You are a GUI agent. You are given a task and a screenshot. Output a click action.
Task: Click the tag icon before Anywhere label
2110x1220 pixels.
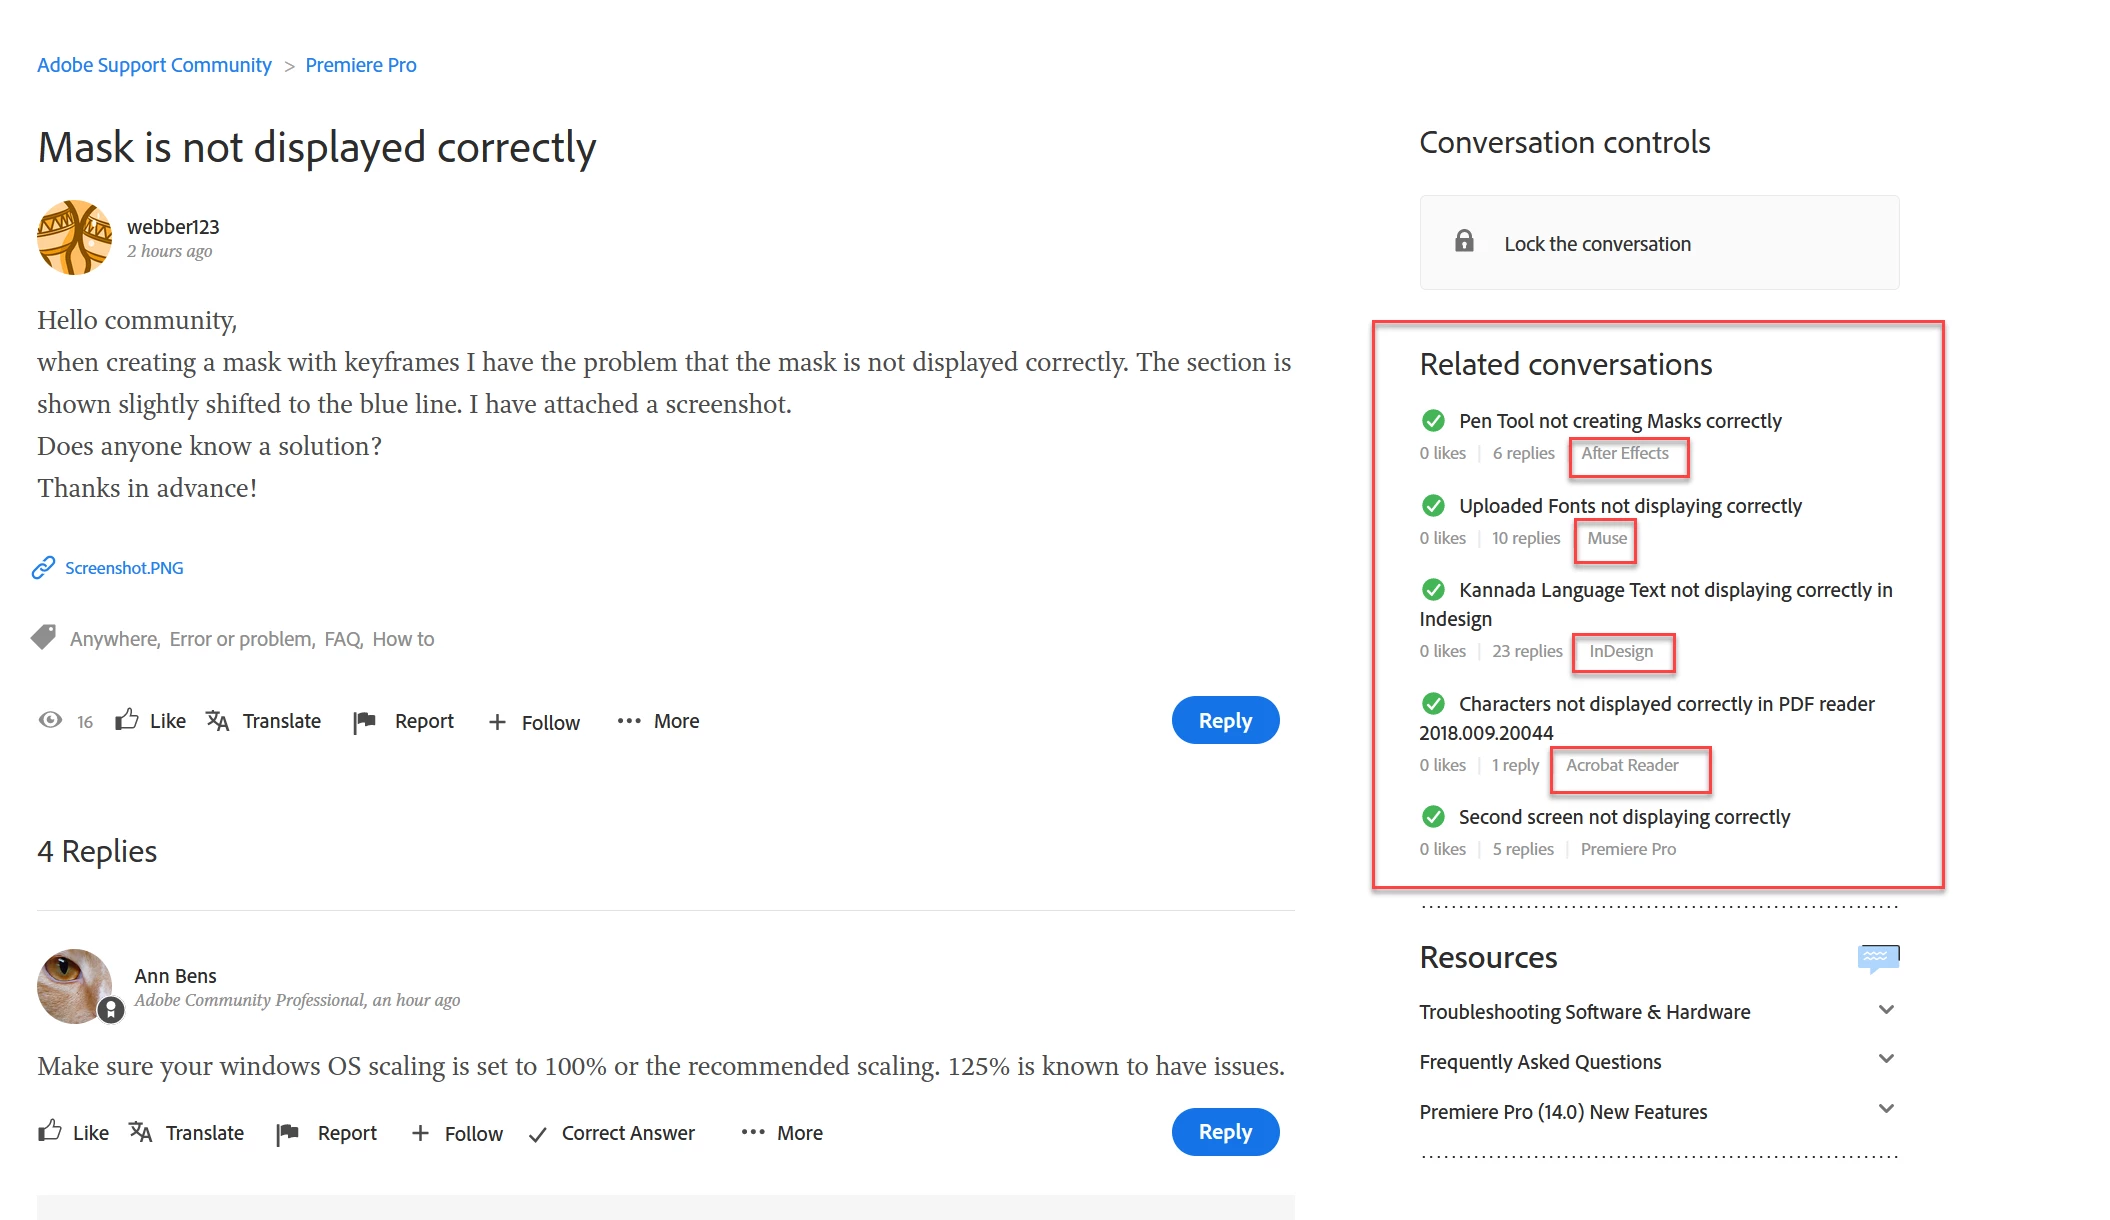44,637
